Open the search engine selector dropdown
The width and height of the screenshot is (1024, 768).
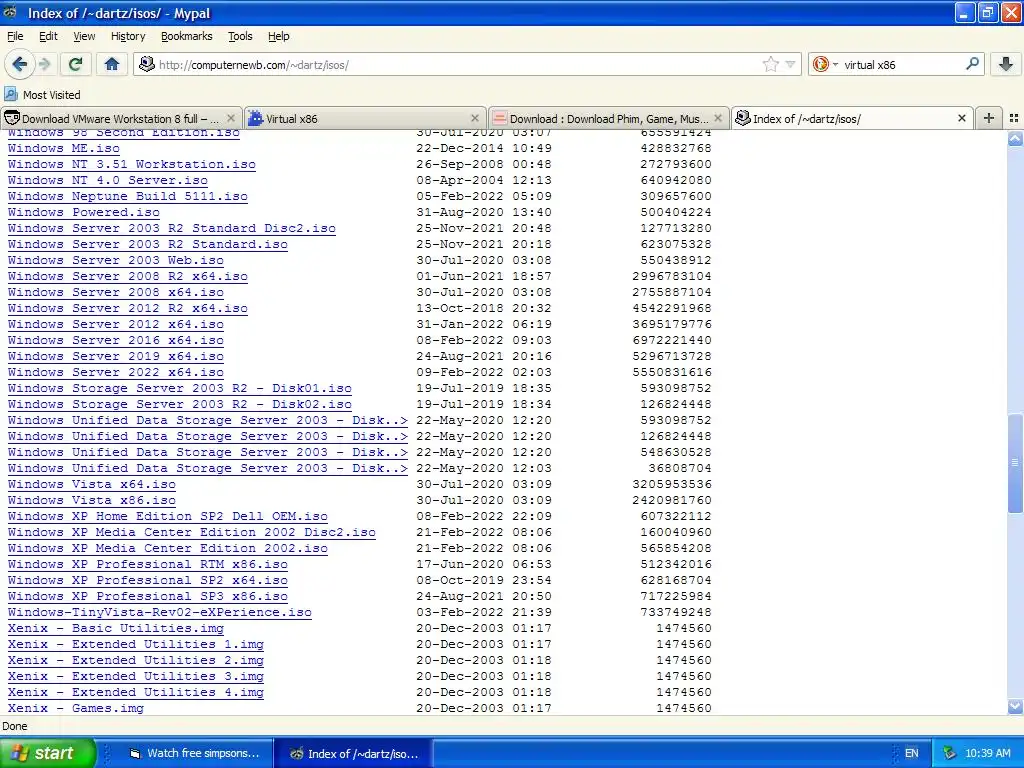pyautogui.click(x=825, y=64)
